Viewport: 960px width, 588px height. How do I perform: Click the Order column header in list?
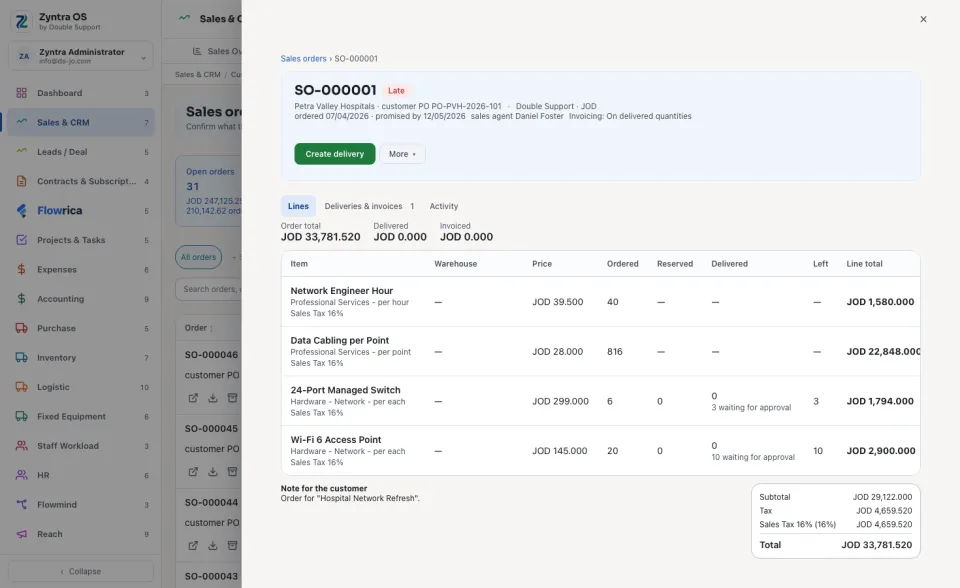pyautogui.click(x=198, y=328)
